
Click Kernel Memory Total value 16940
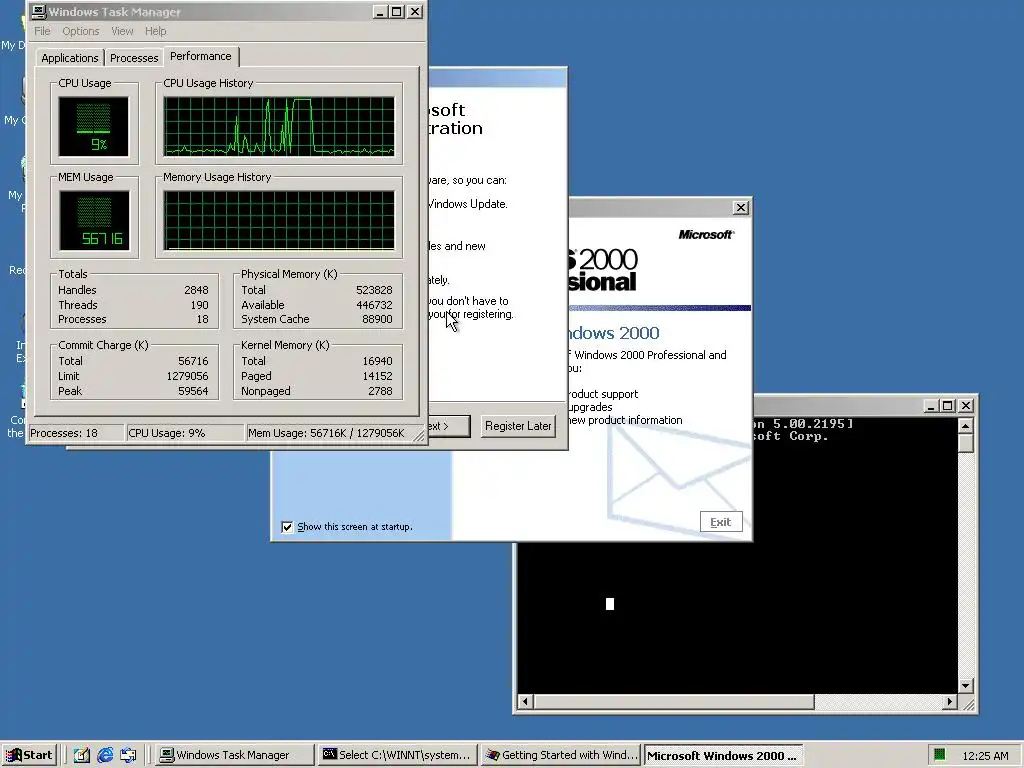point(377,361)
